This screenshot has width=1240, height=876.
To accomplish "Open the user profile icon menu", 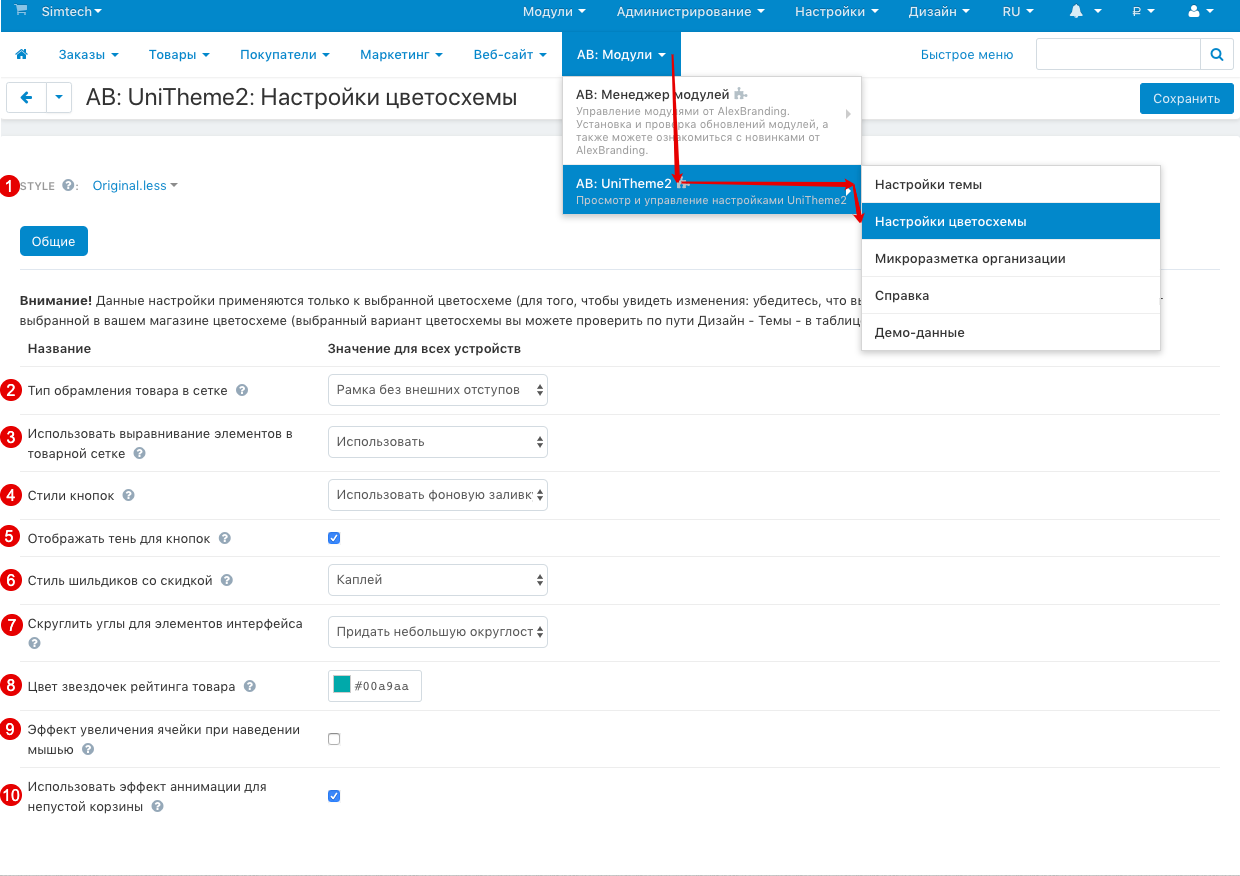I will (1193, 12).
